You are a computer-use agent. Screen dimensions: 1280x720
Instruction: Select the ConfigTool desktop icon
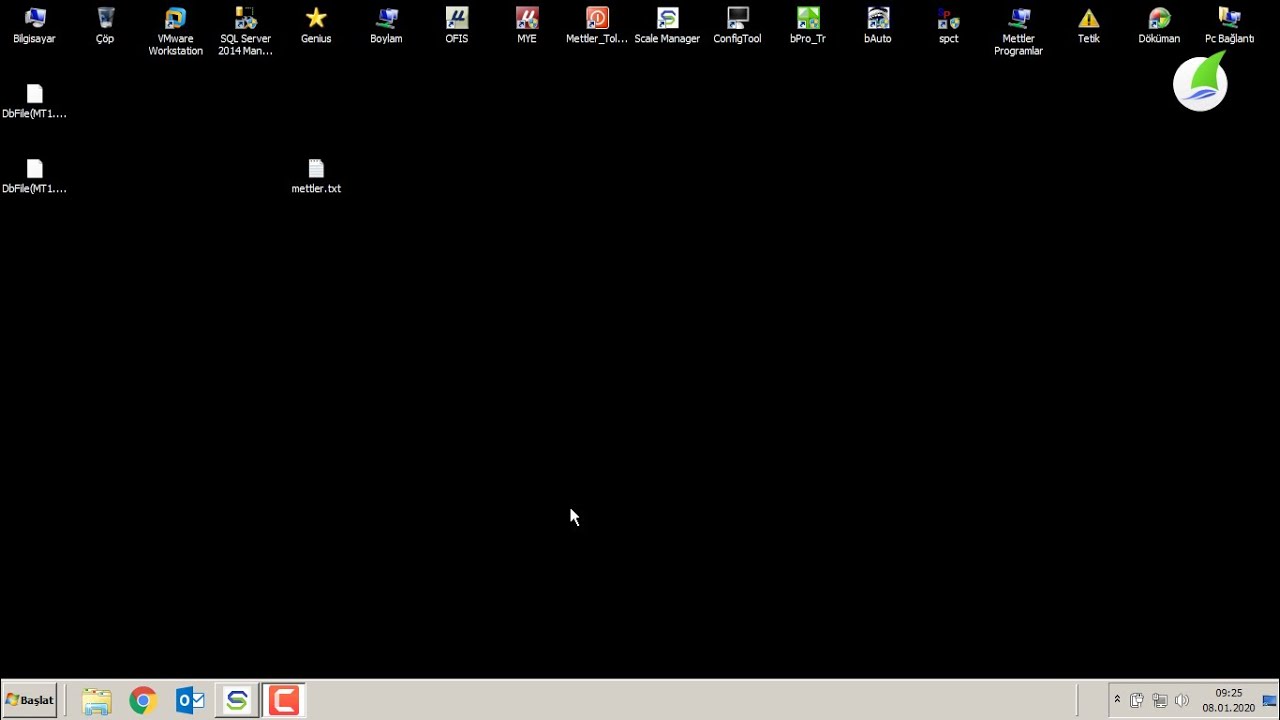click(x=737, y=26)
